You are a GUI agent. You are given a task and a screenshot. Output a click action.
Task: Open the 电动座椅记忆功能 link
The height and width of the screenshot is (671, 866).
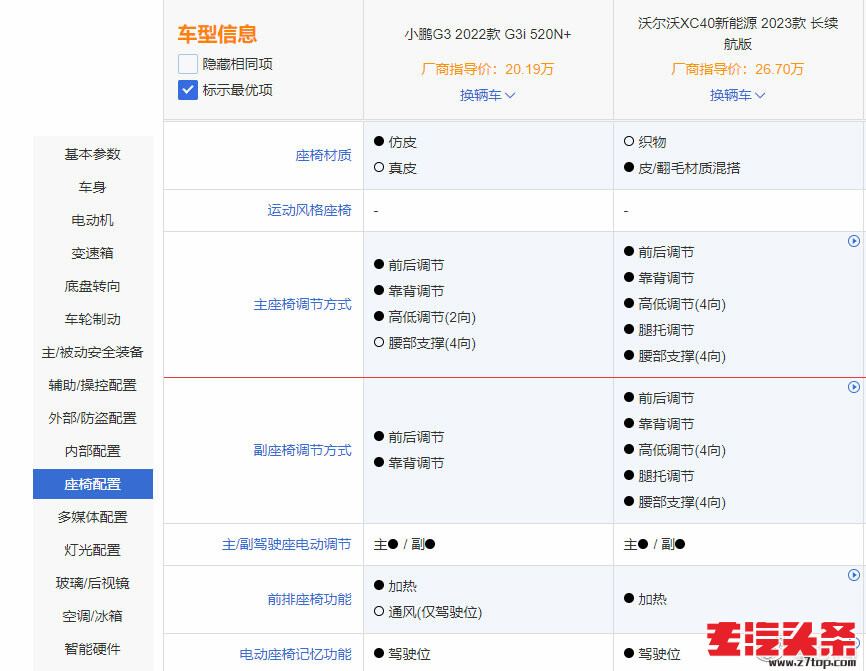point(295,654)
